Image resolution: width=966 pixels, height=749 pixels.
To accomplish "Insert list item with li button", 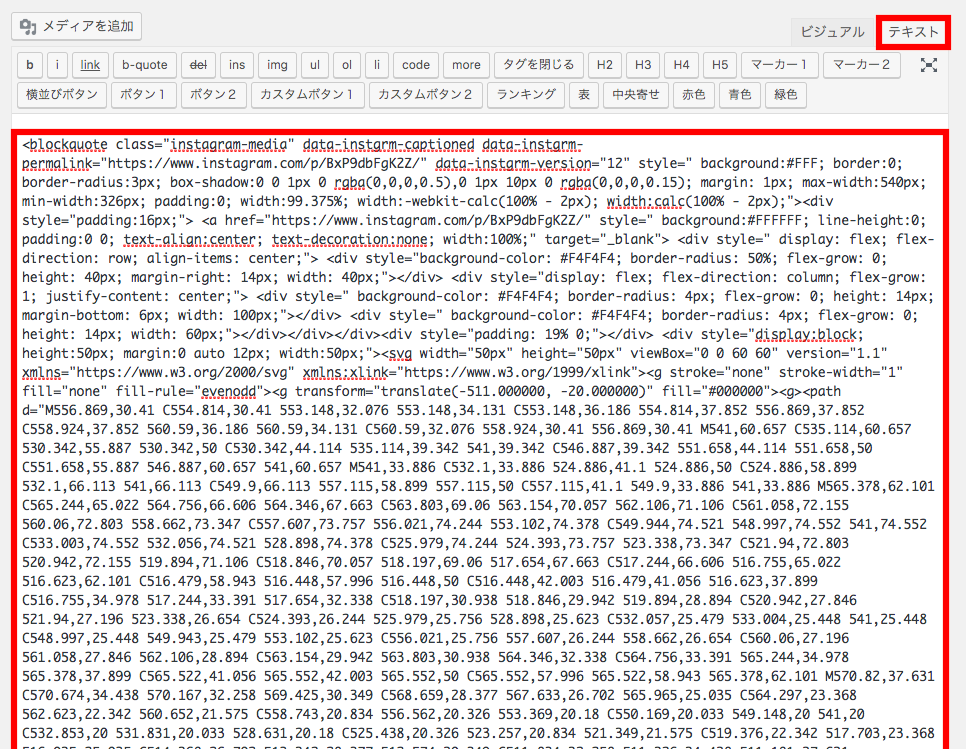I will (376, 65).
